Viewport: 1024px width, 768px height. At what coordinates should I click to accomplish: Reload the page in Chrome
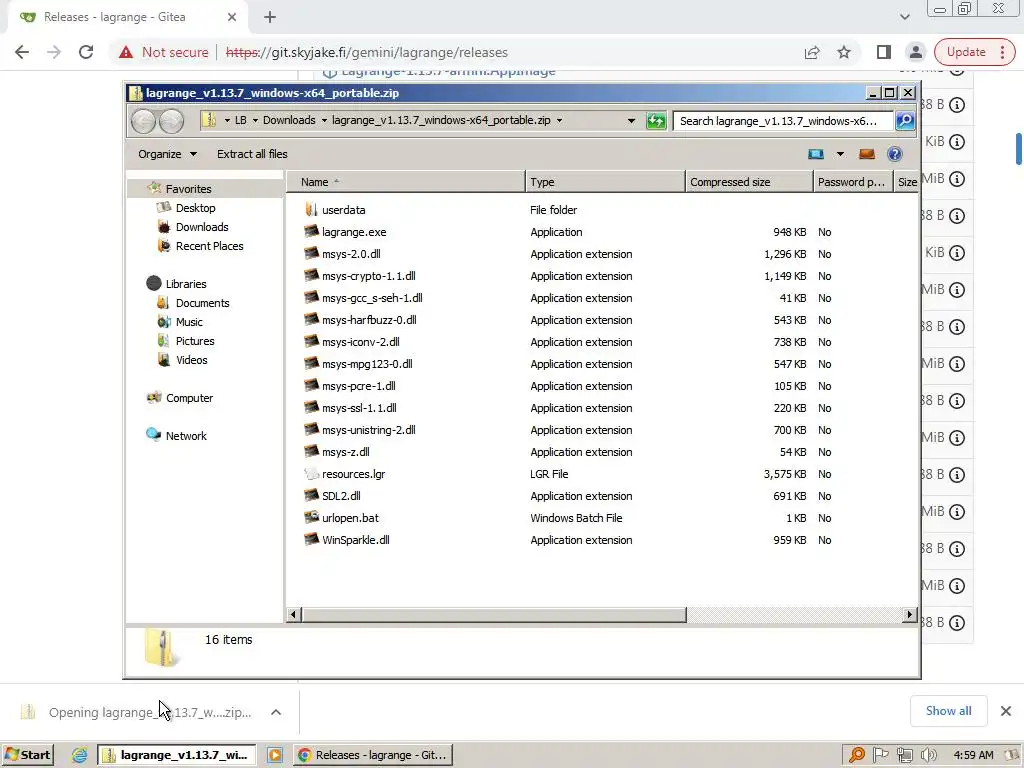[86, 52]
